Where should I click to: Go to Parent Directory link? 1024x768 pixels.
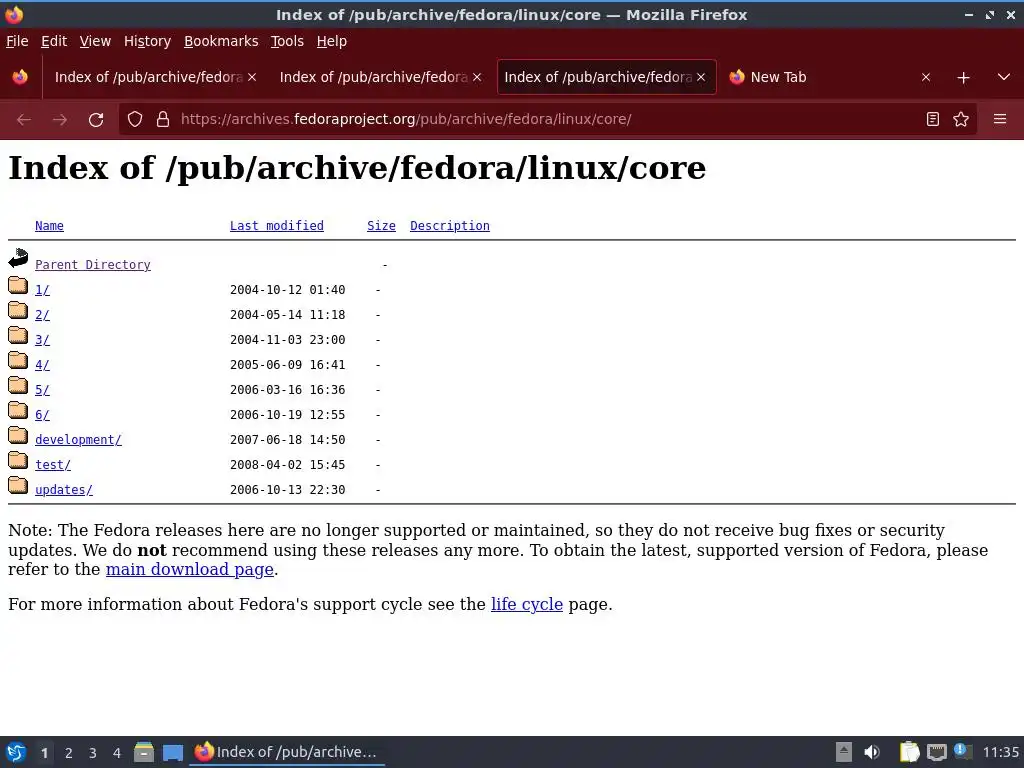(x=93, y=264)
